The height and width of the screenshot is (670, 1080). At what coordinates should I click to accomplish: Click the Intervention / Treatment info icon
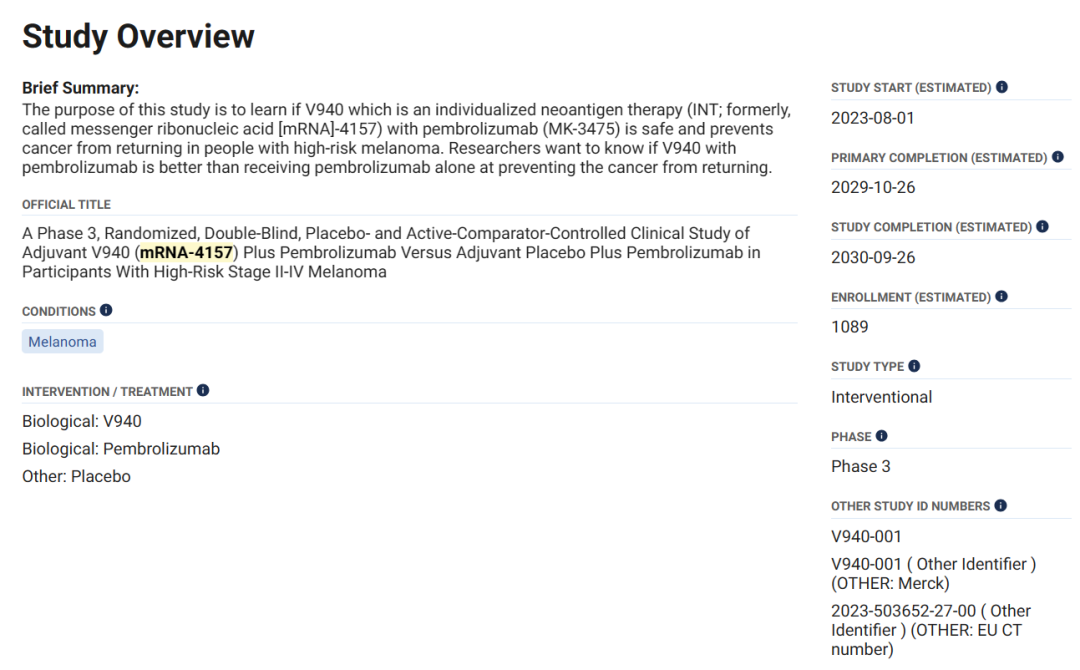[203, 391]
